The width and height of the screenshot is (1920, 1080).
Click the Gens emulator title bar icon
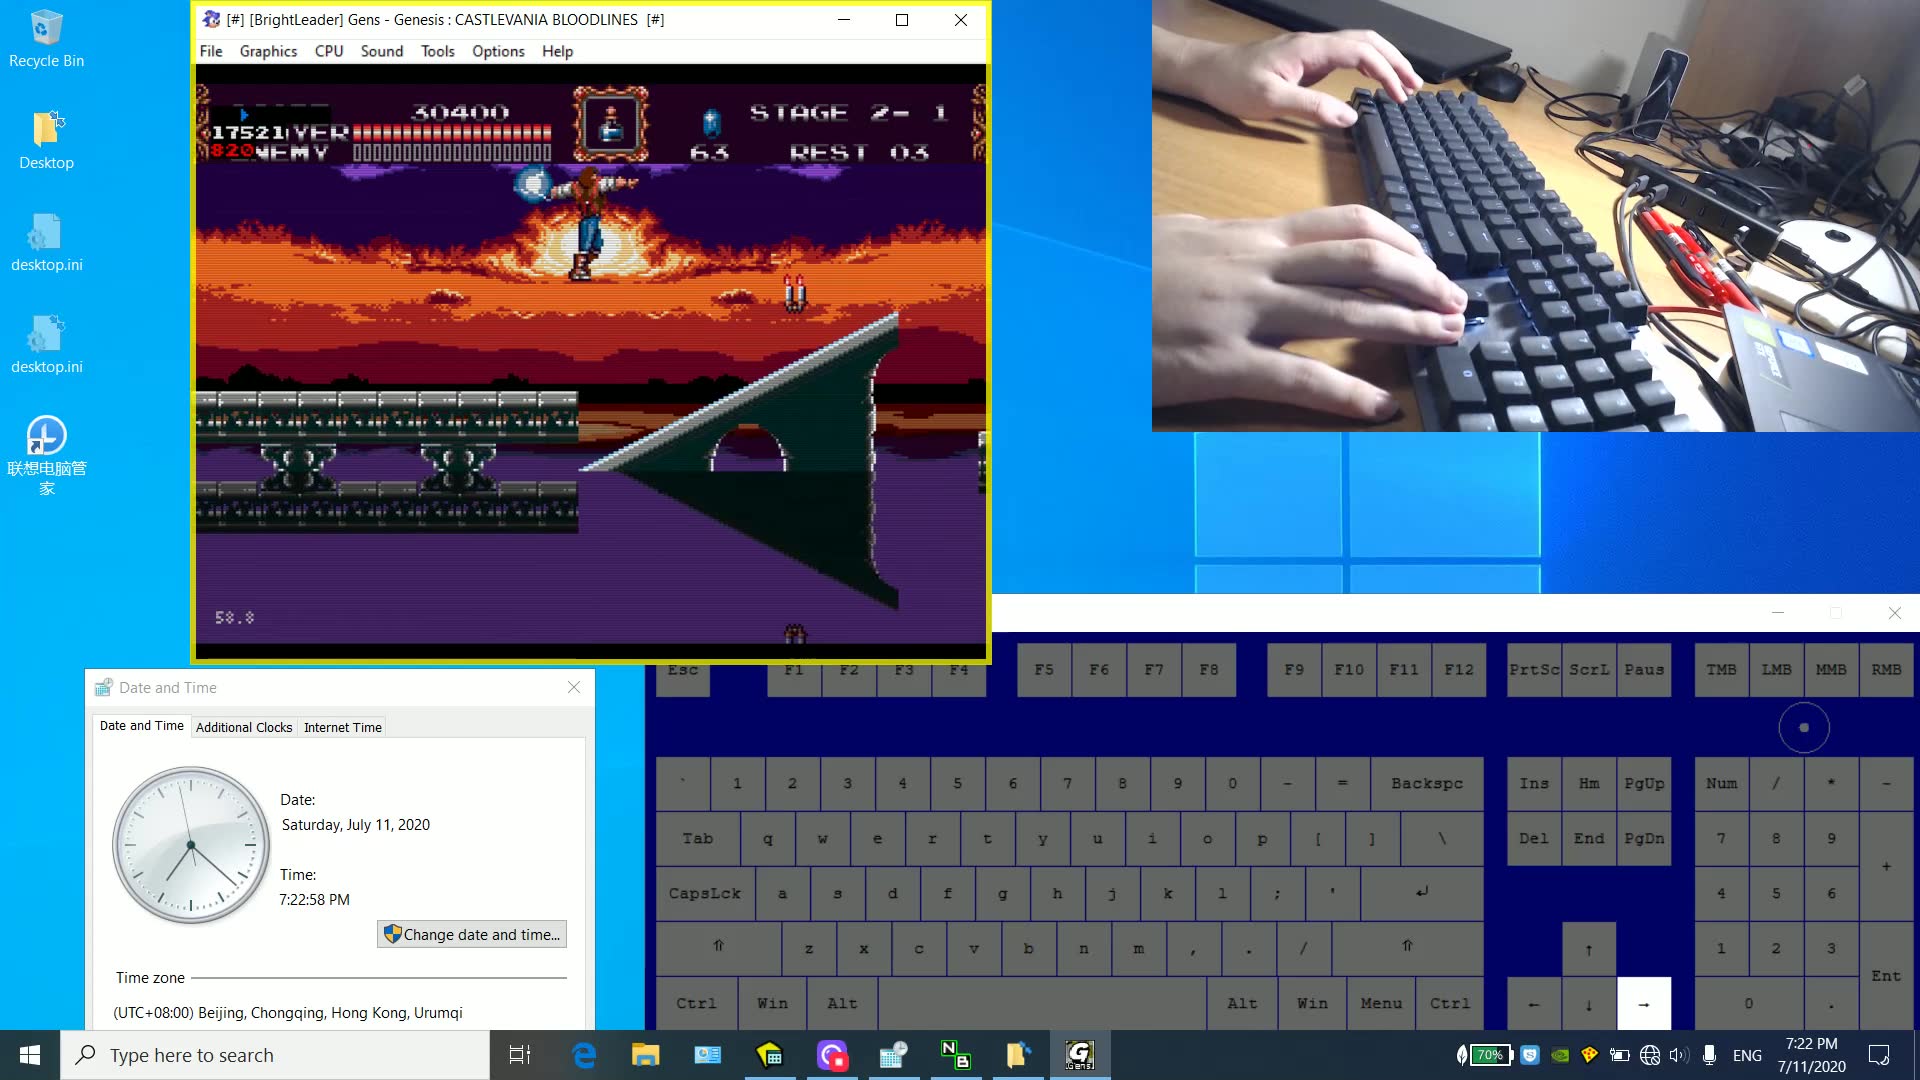211,19
